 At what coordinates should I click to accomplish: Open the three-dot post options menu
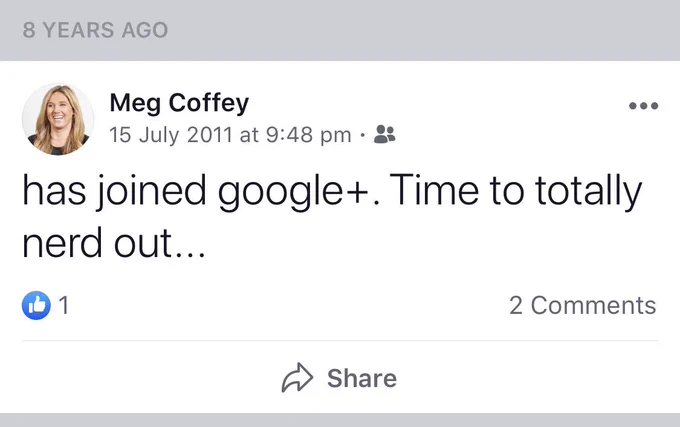(644, 105)
